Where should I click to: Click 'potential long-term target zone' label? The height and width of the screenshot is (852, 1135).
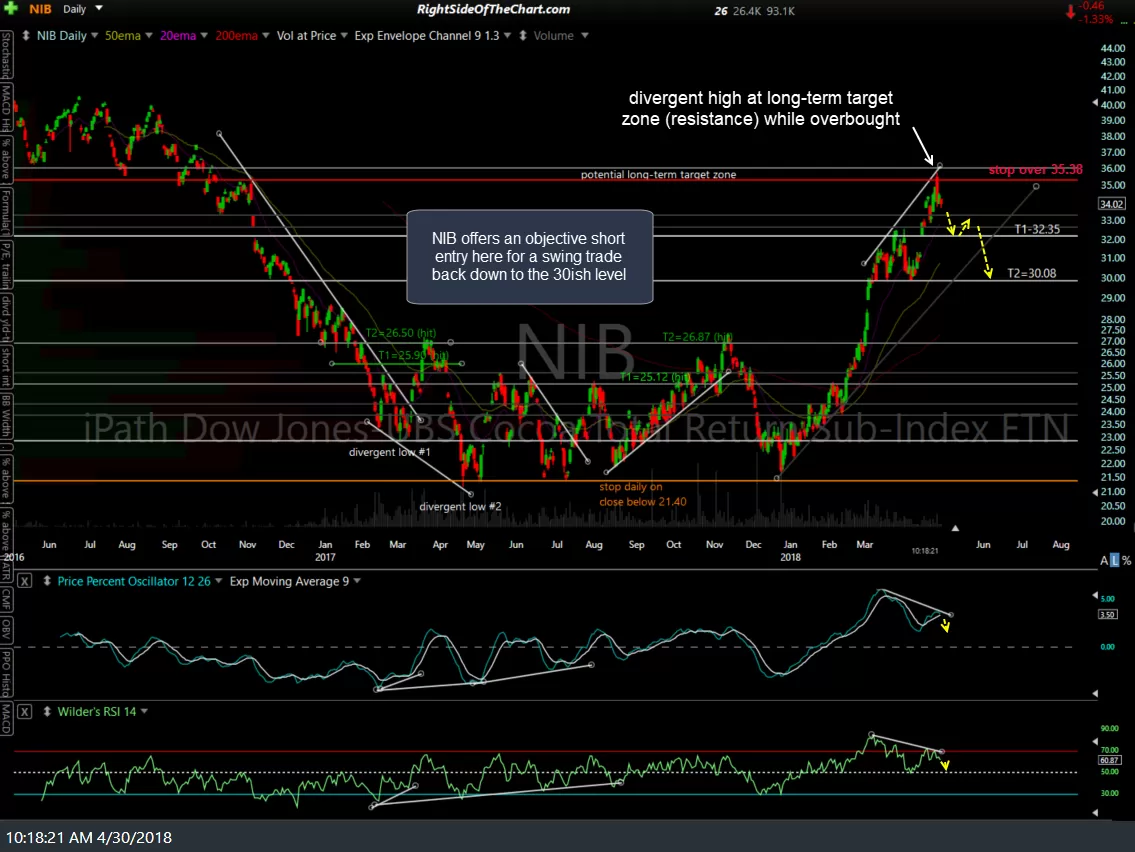point(658,174)
